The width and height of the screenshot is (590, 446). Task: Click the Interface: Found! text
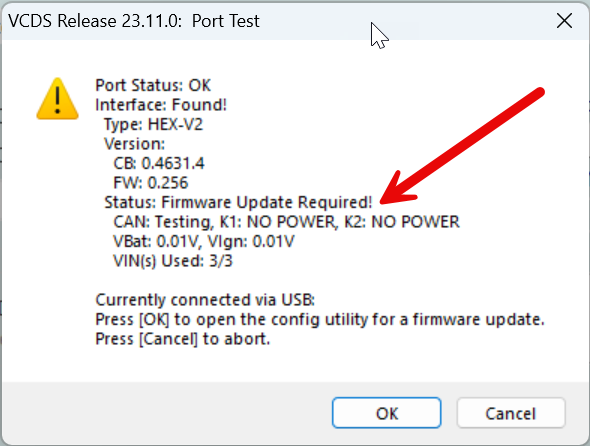click(161, 105)
